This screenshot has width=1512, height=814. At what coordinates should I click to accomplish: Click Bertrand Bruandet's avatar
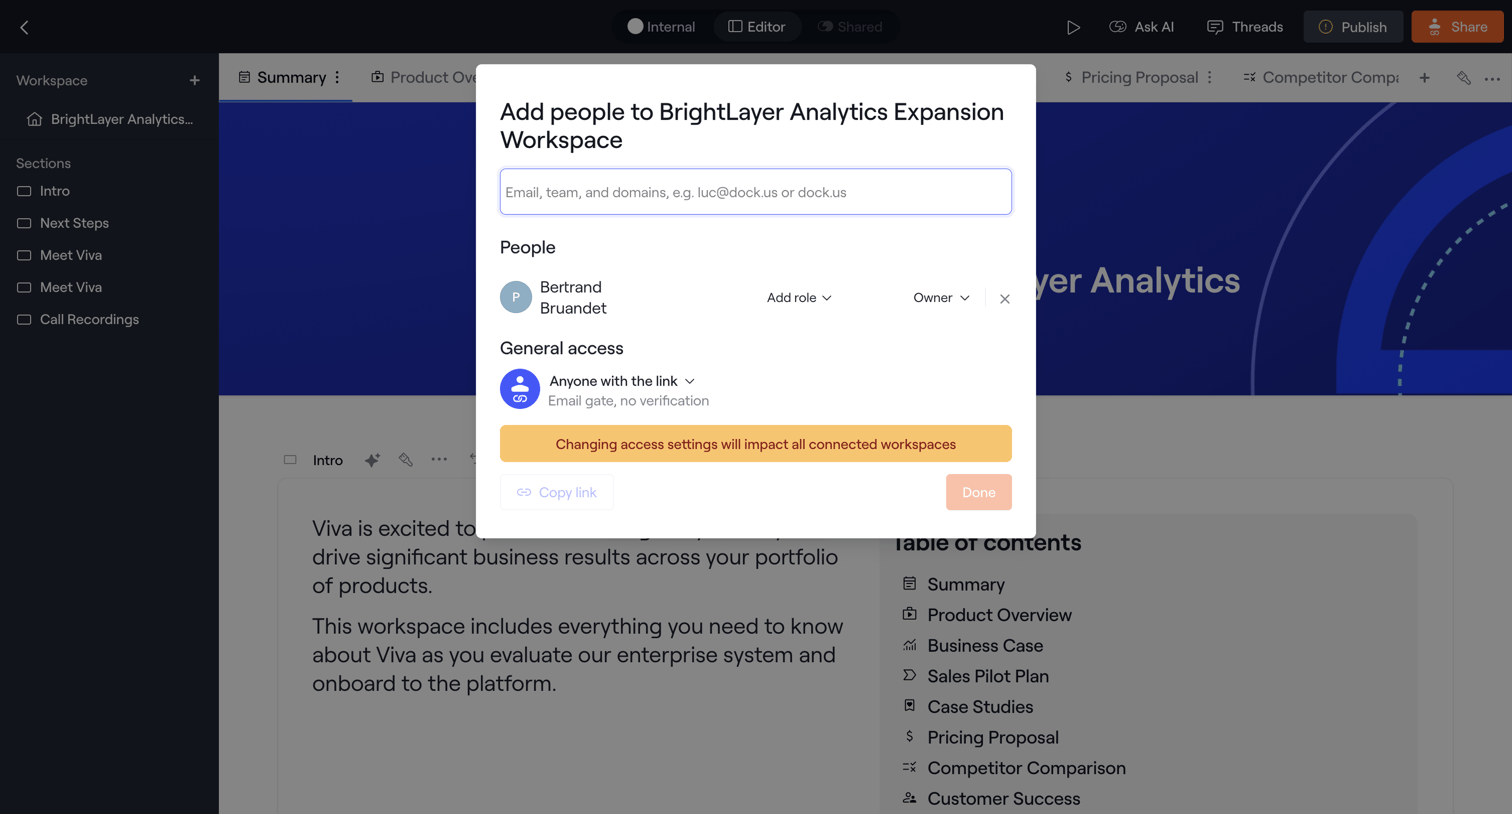pyautogui.click(x=516, y=297)
